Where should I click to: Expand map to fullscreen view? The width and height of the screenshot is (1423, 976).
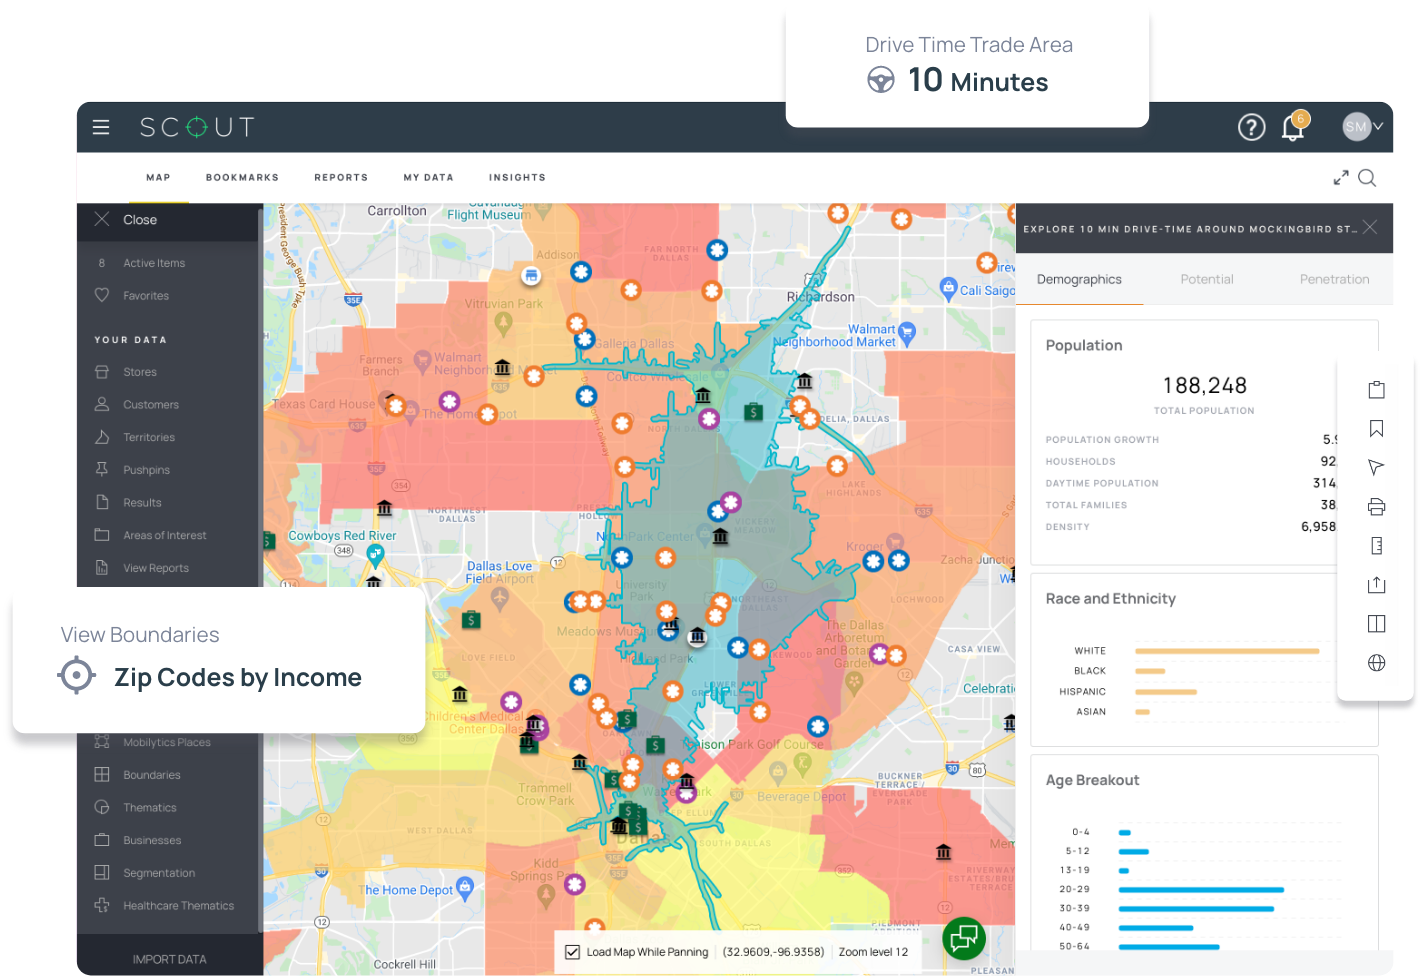click(x=1341, y=178)
